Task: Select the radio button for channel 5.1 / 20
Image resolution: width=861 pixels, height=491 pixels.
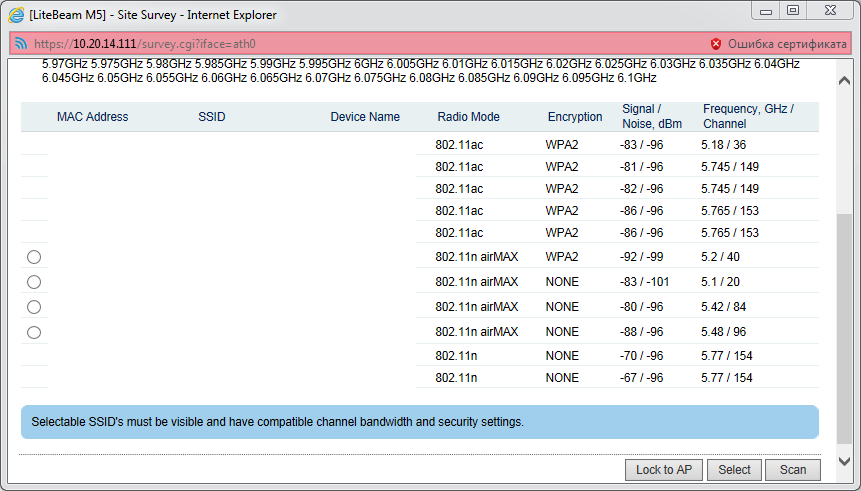Action: [34, 282]
